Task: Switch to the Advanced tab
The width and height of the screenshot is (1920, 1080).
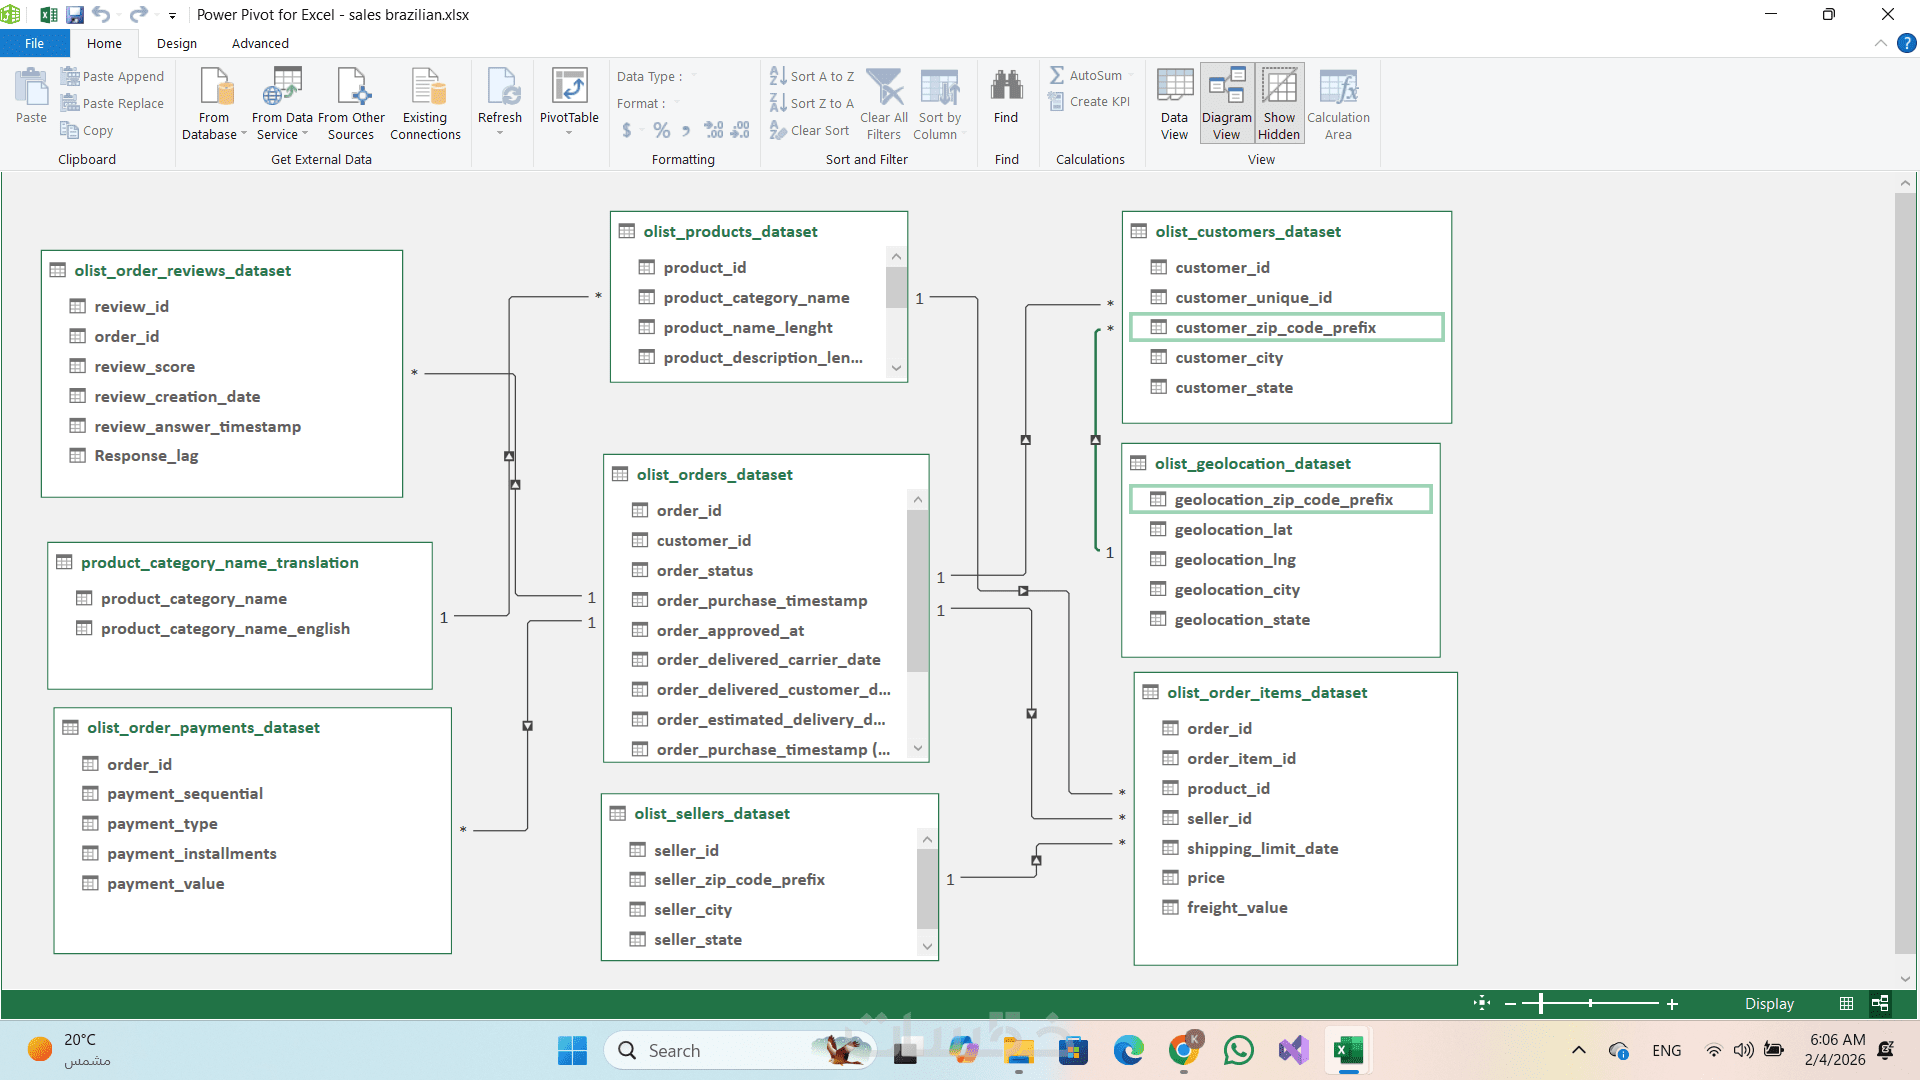Action: coord(260,43)
